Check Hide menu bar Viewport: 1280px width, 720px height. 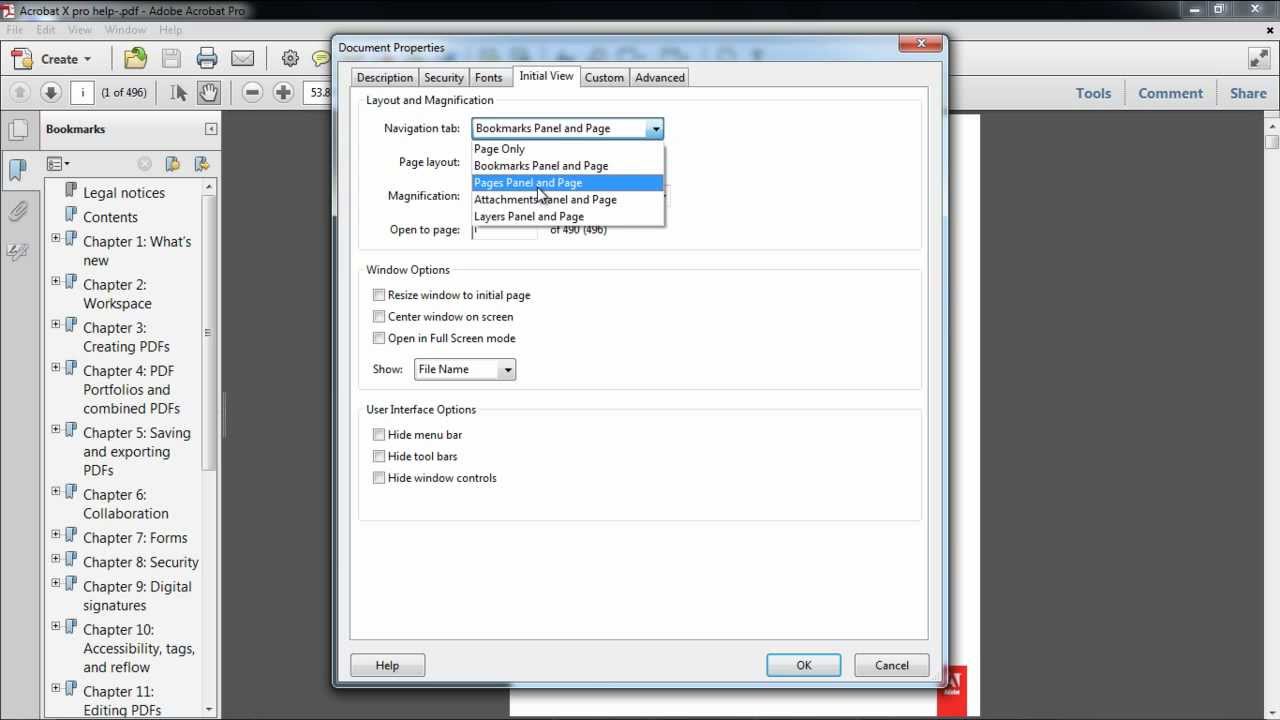point(379,434)
